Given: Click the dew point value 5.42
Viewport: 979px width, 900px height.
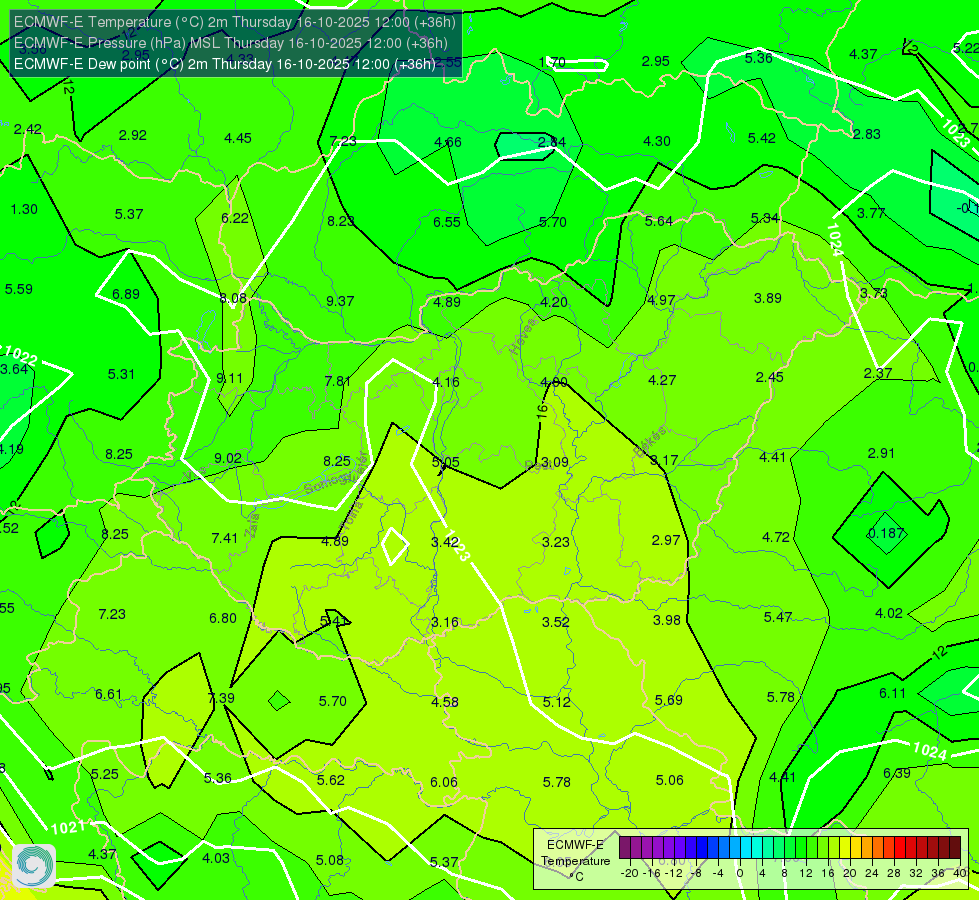Looking at the screenshot, I should [762, 138].
